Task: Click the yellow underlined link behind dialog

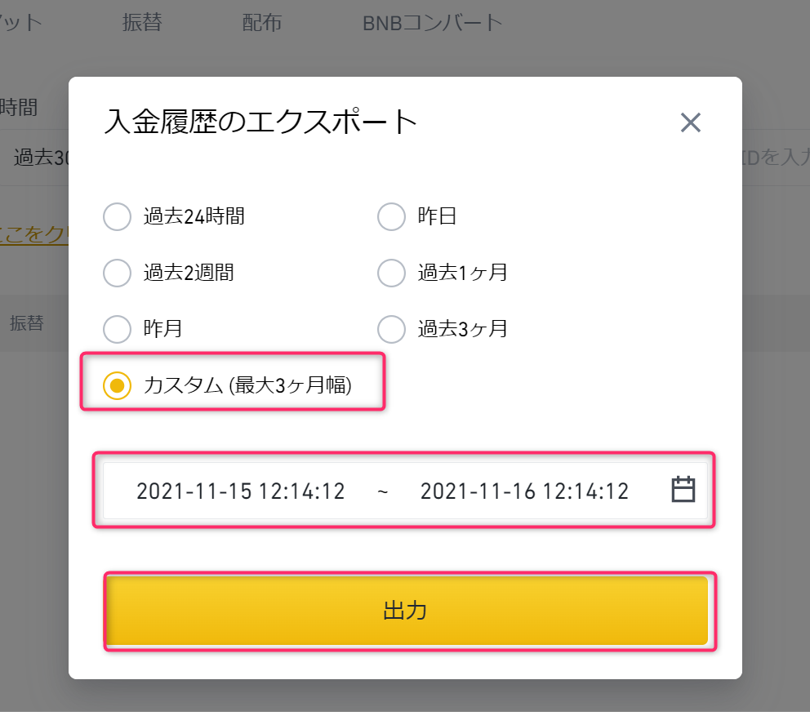Action: [33, 234]
